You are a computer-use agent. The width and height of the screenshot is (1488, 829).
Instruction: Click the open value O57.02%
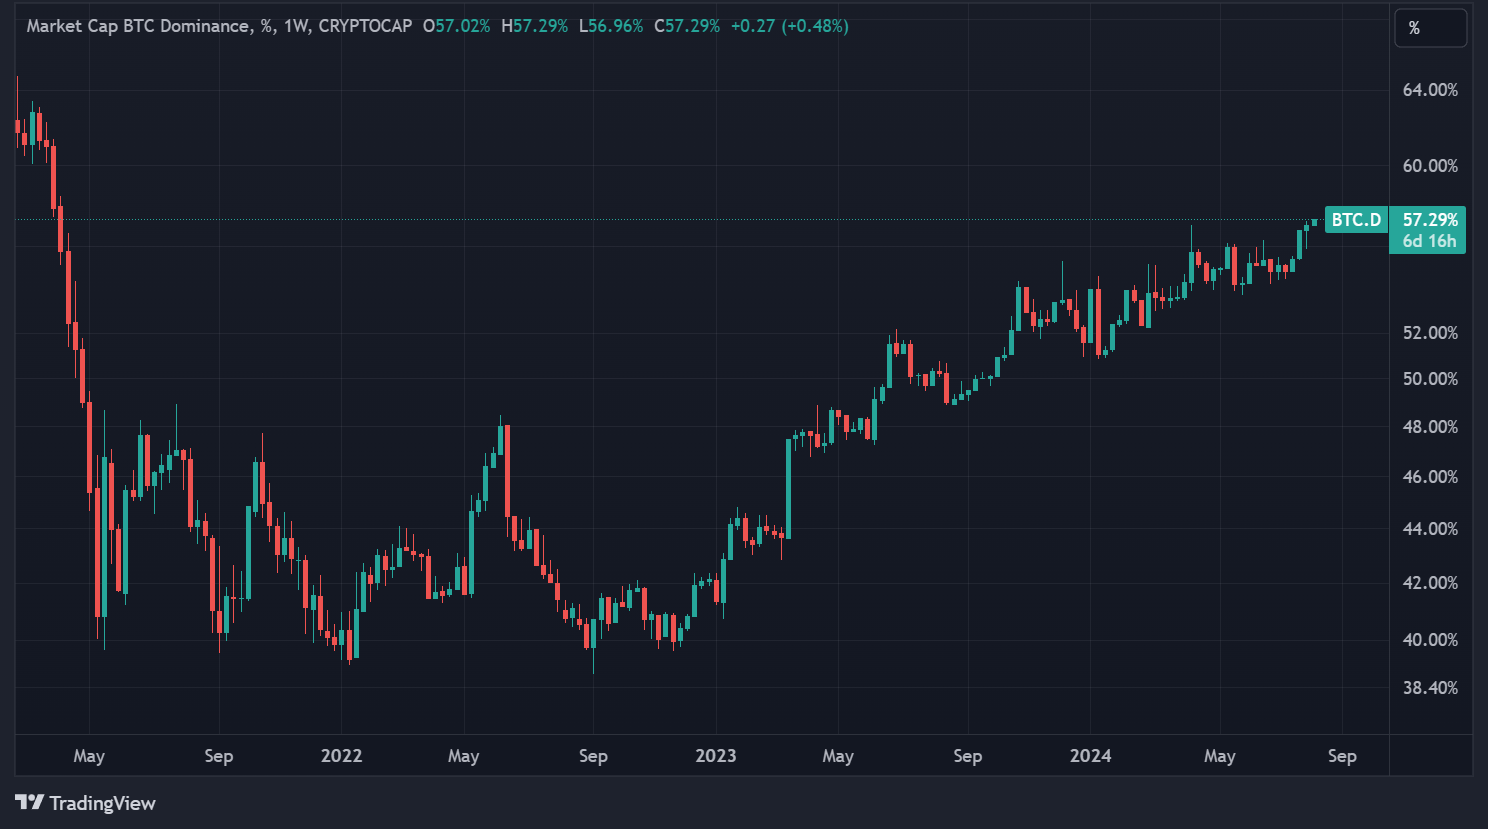(x=456, y=26)
